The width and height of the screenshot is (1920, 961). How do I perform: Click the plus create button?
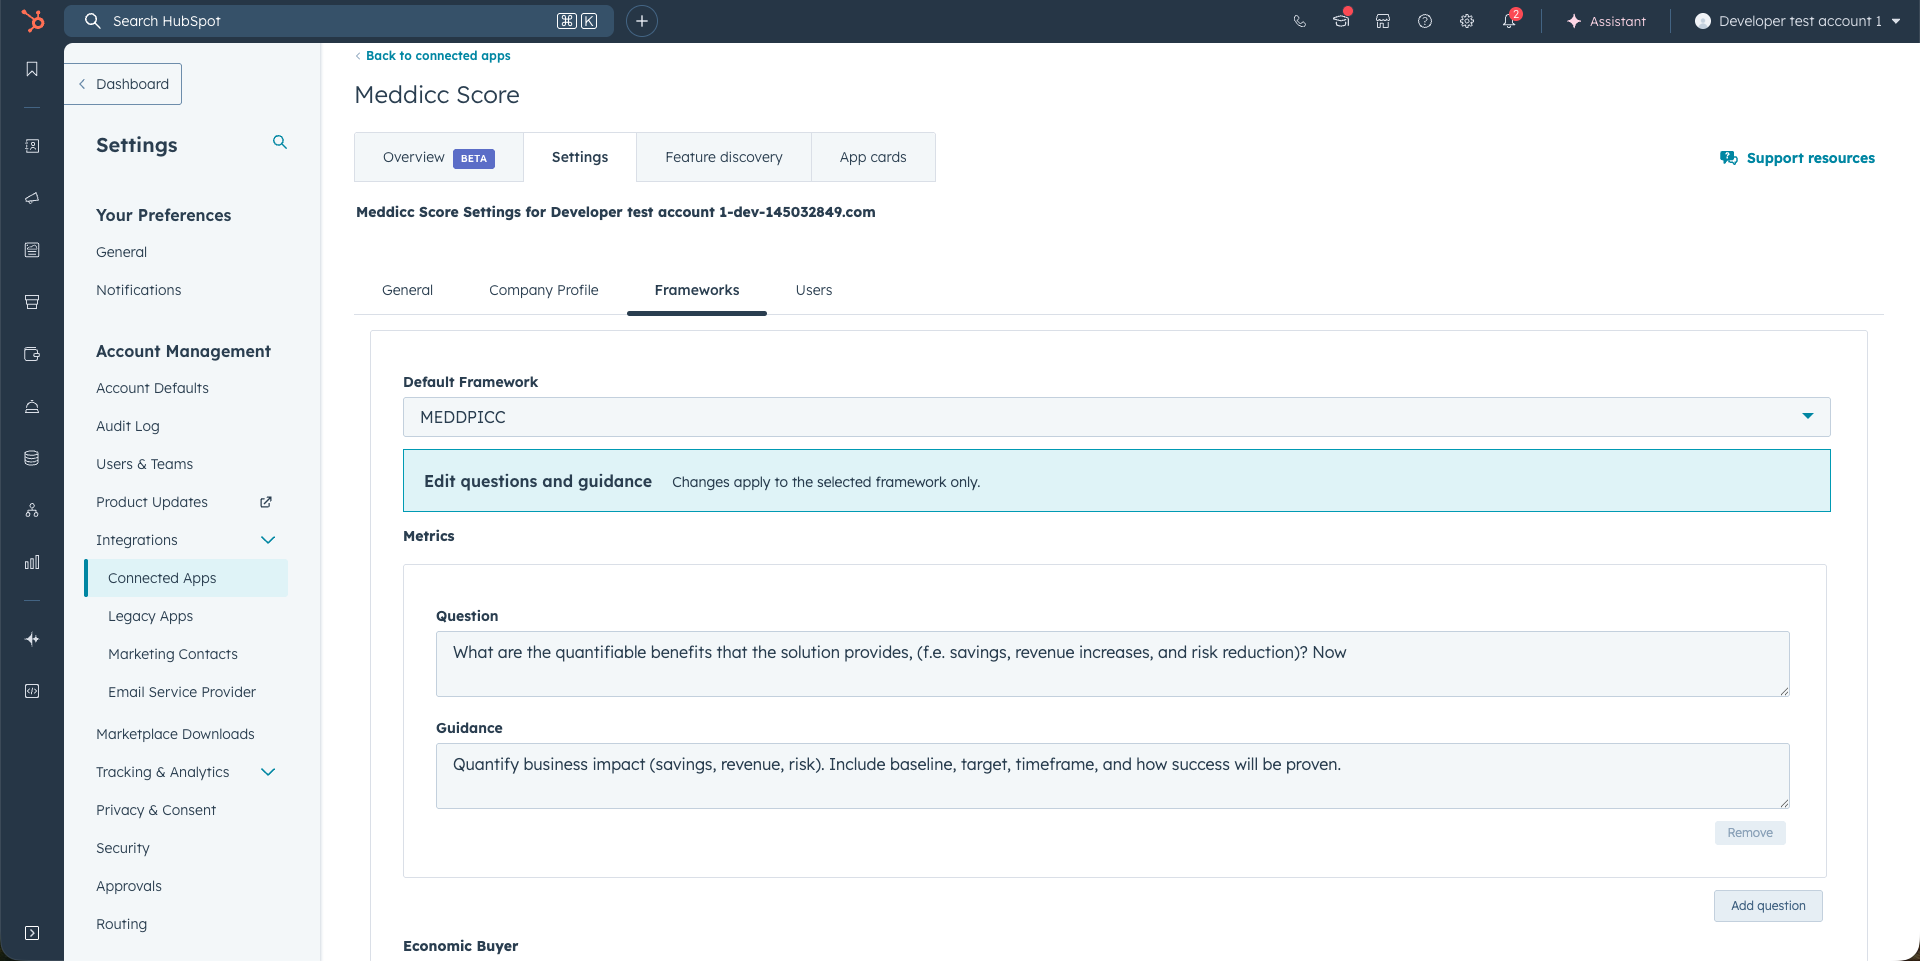(x=642, y=21)
